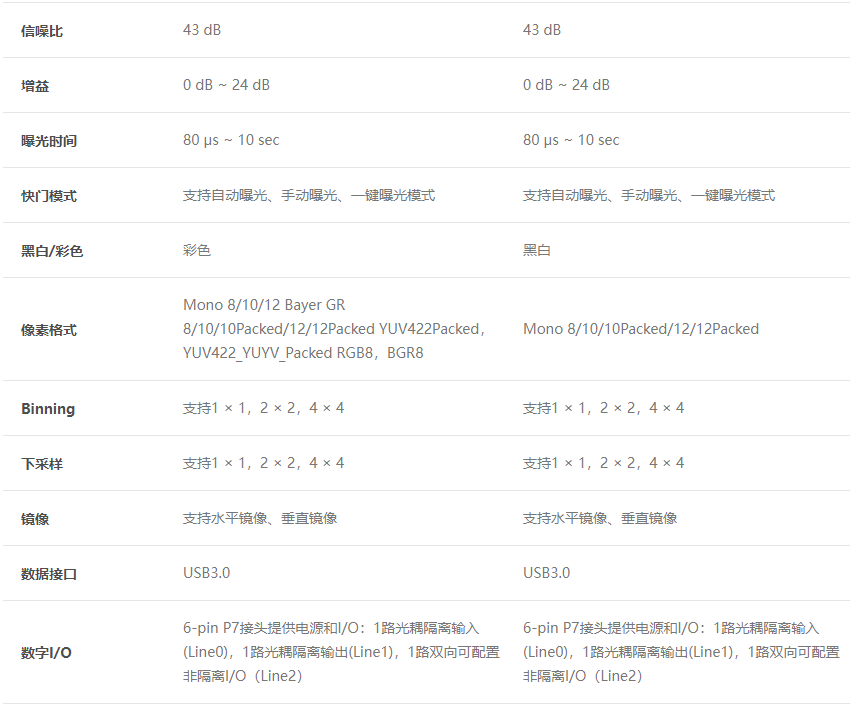Click the 镜像 row label
Viewport: 850px width, 705px height.
coord(35,519)
